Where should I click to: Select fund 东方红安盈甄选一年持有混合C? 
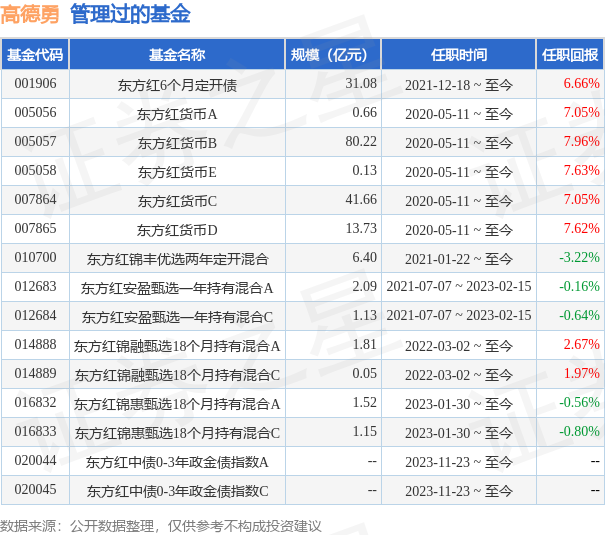click(x=177, y=317)
